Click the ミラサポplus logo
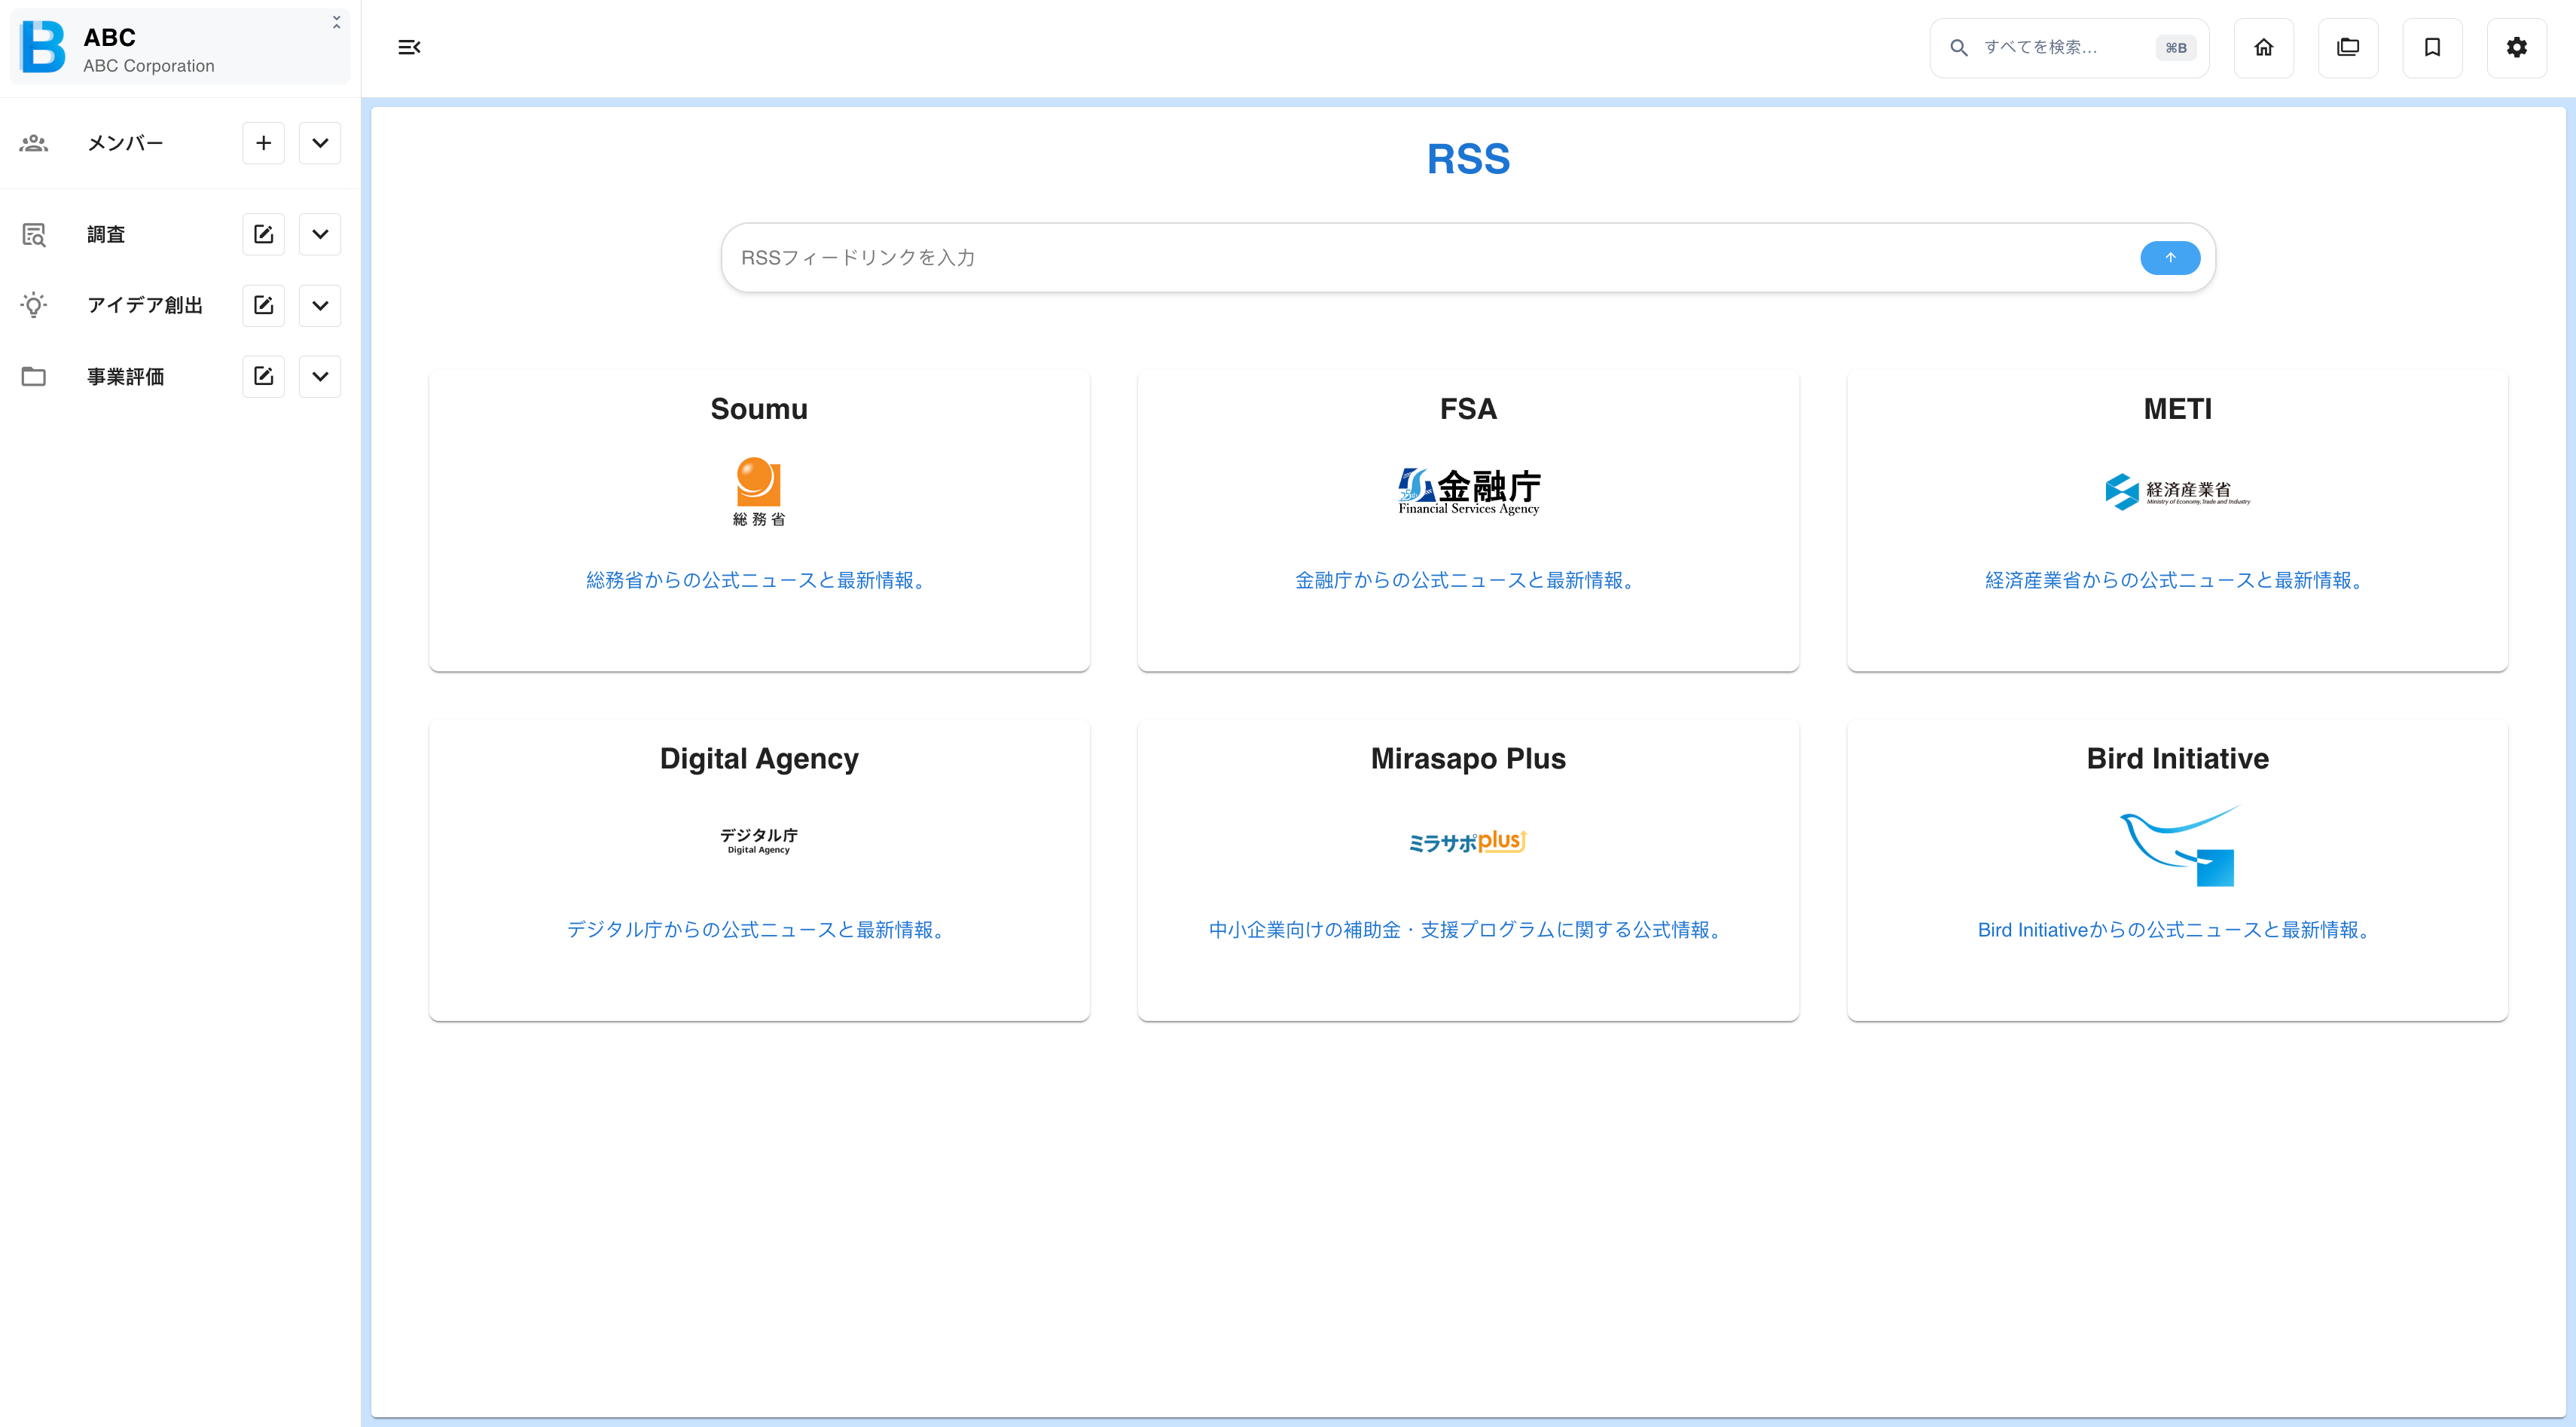Viewport: 2576px width, 1427px height. tap(1468, 841)
